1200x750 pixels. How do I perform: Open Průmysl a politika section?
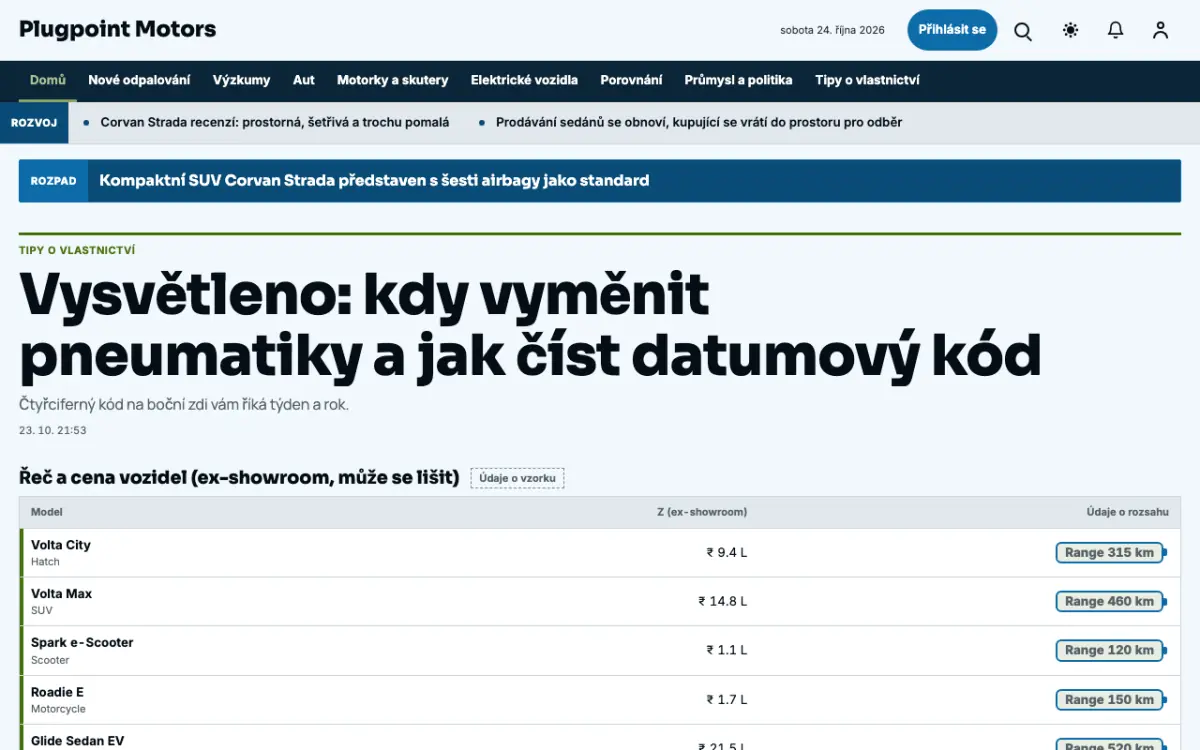[x=738, y=80]
